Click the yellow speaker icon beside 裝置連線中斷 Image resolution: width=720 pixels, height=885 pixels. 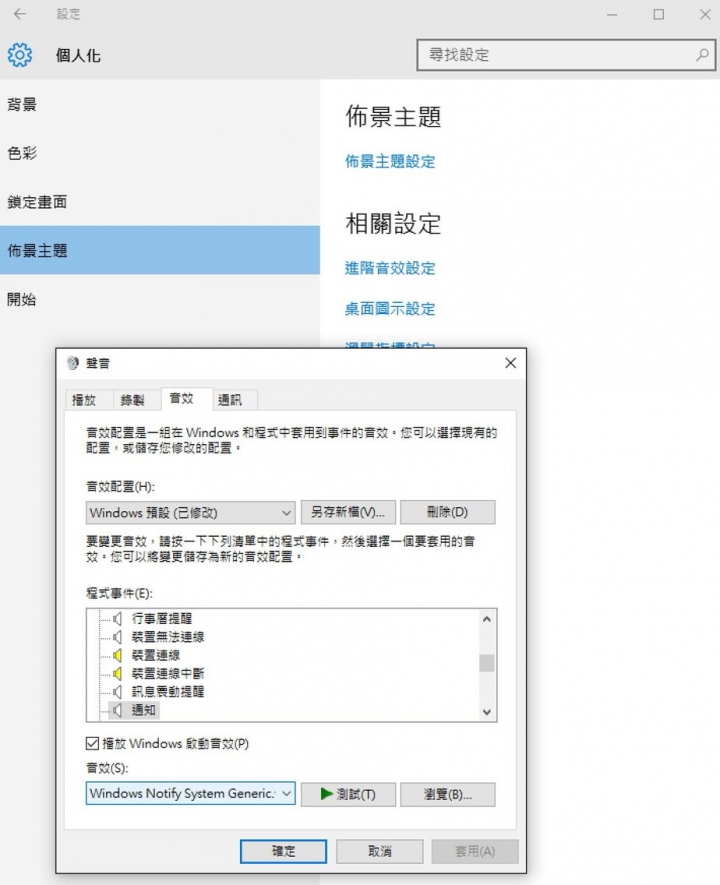(117, 673)
